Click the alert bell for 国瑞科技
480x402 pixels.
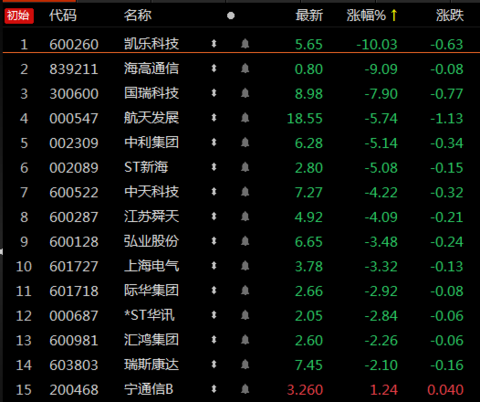click(x=245, y=93)
